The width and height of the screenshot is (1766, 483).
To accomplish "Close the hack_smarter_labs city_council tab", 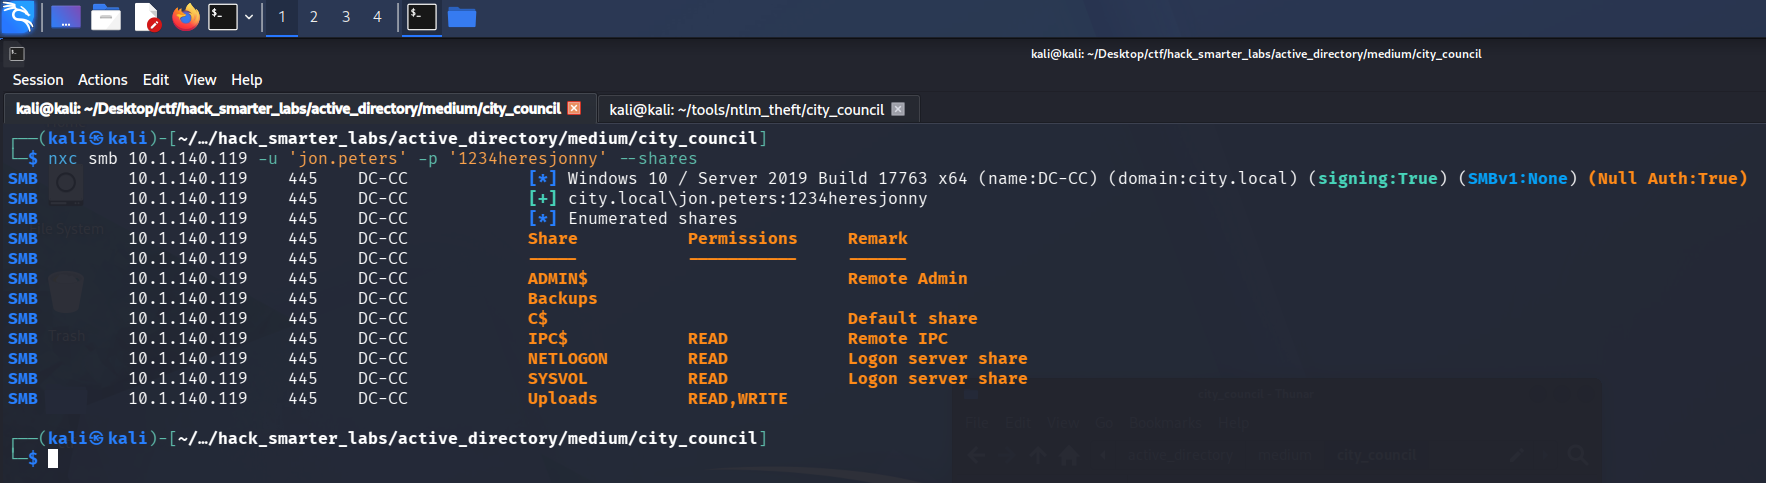I will click(x=574, y=108).
